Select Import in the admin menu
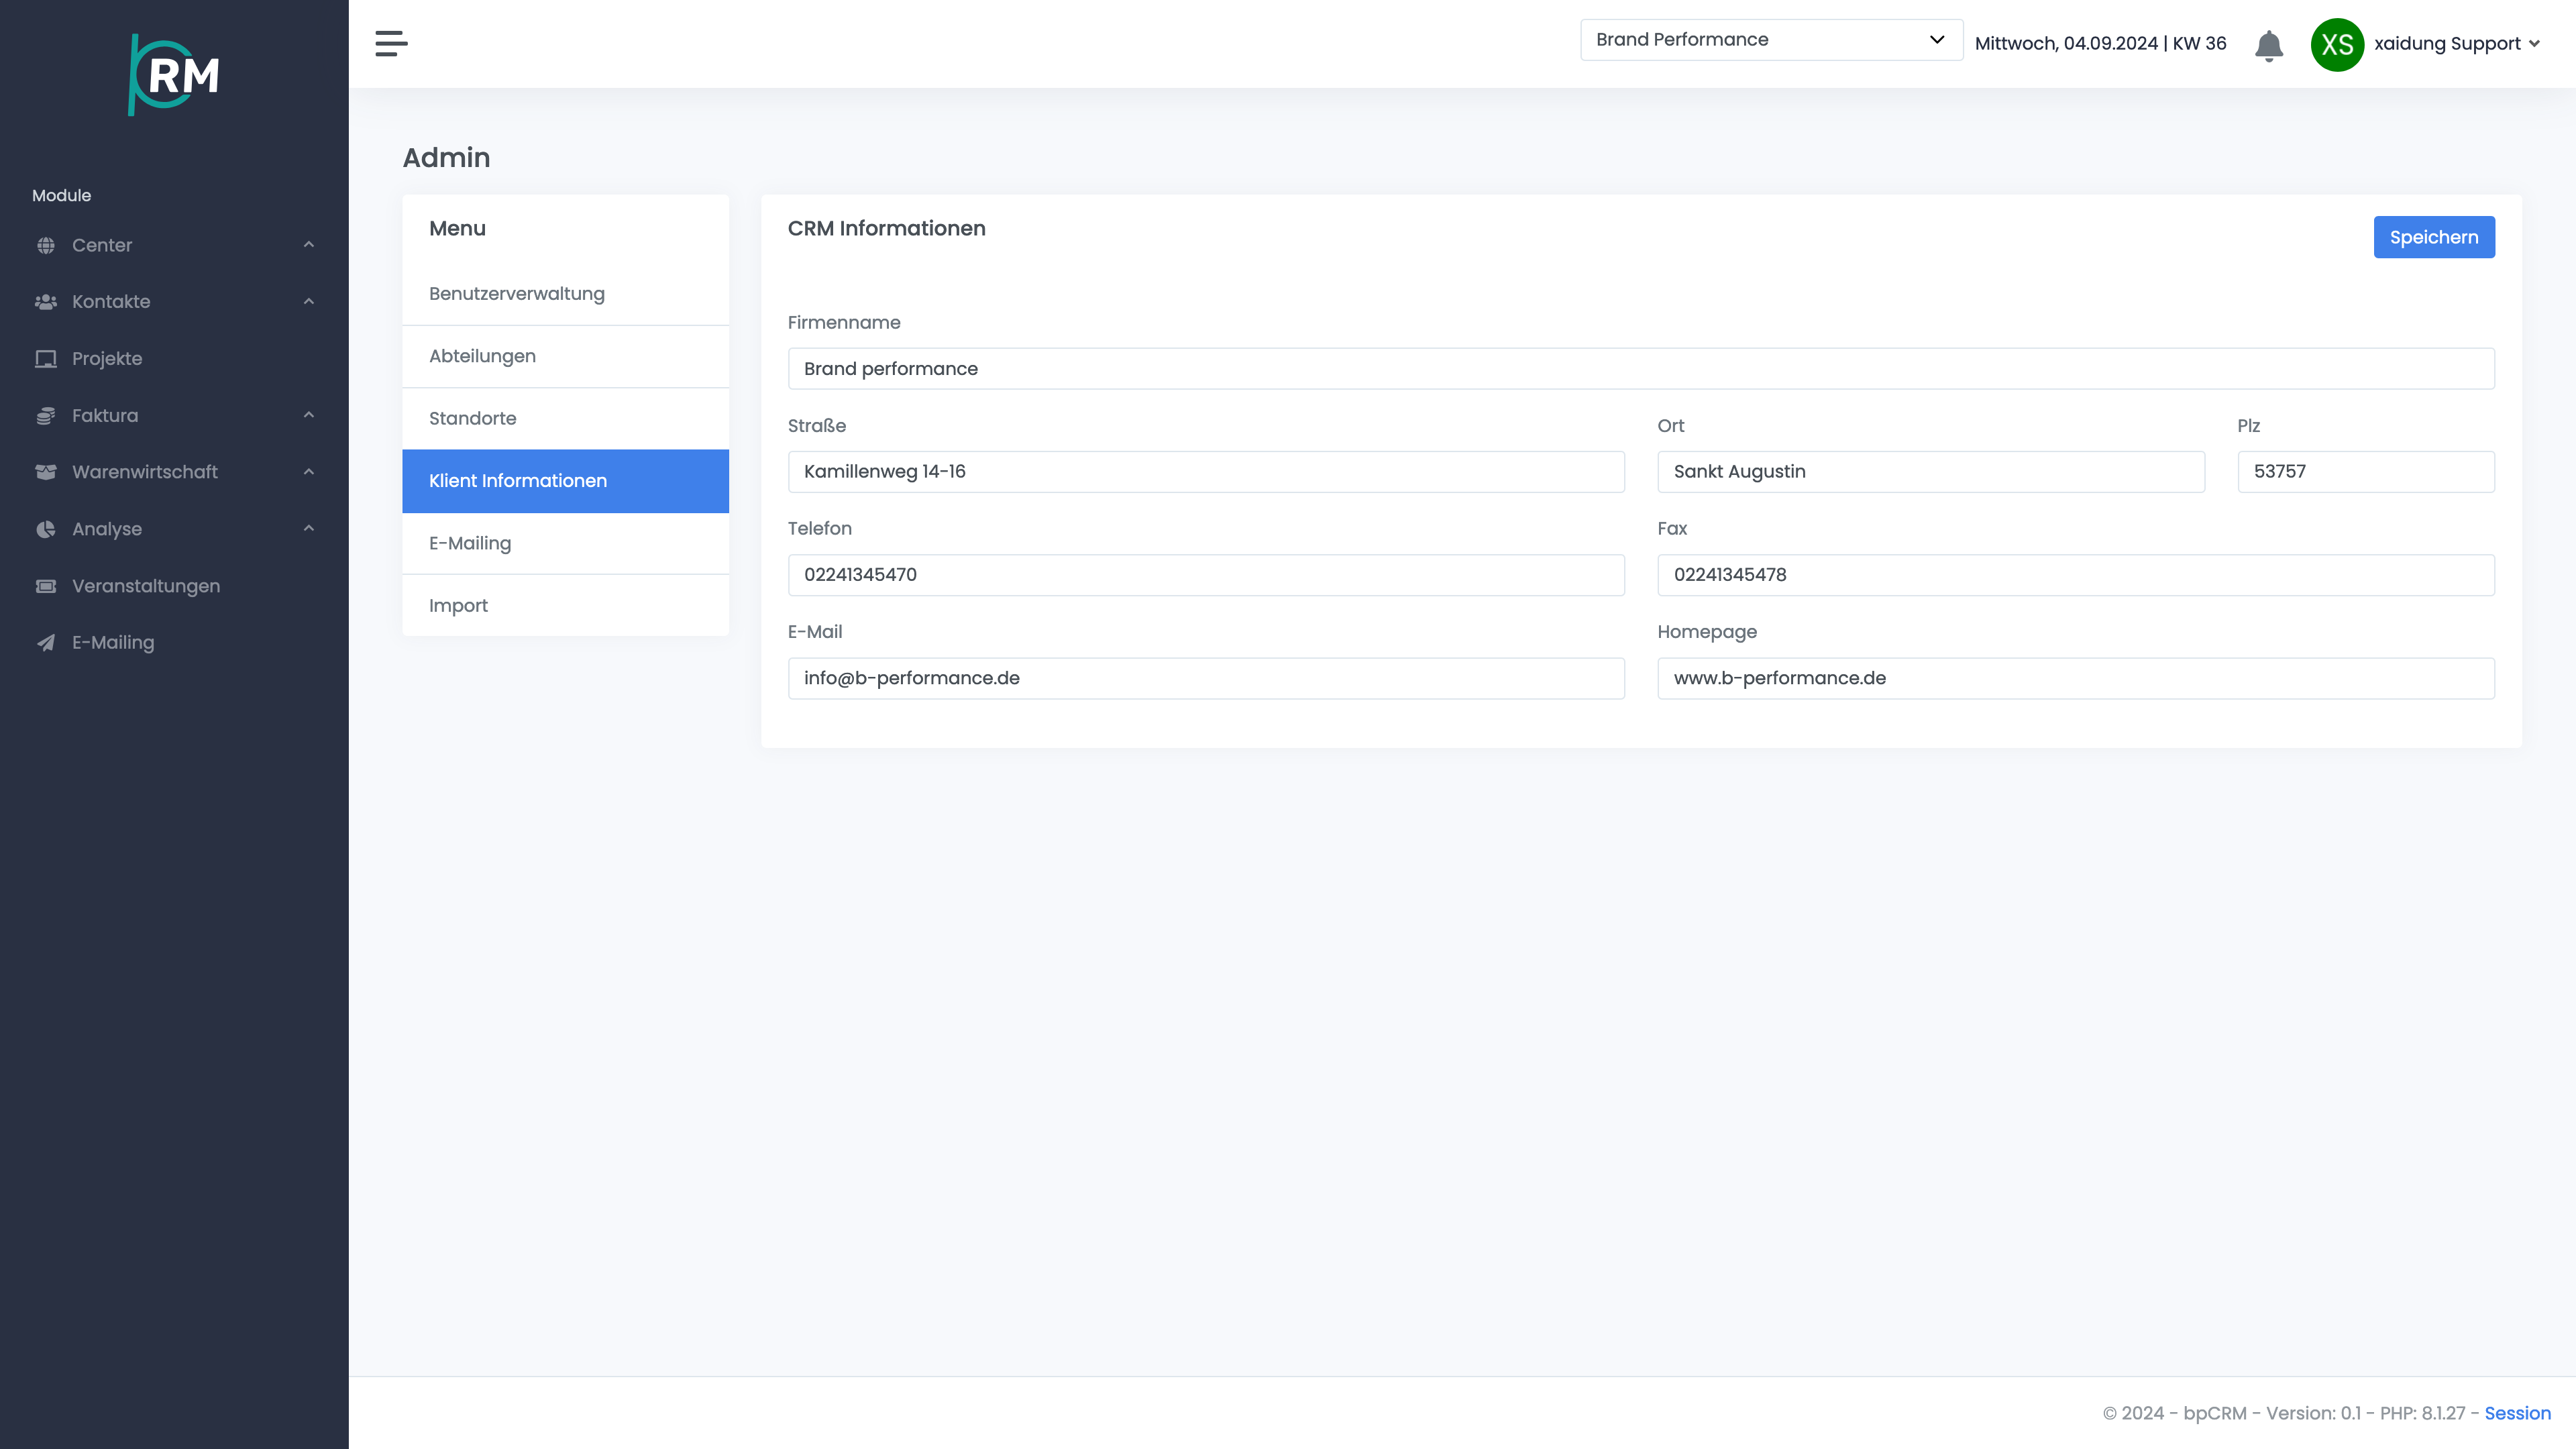 click(565, 606)
